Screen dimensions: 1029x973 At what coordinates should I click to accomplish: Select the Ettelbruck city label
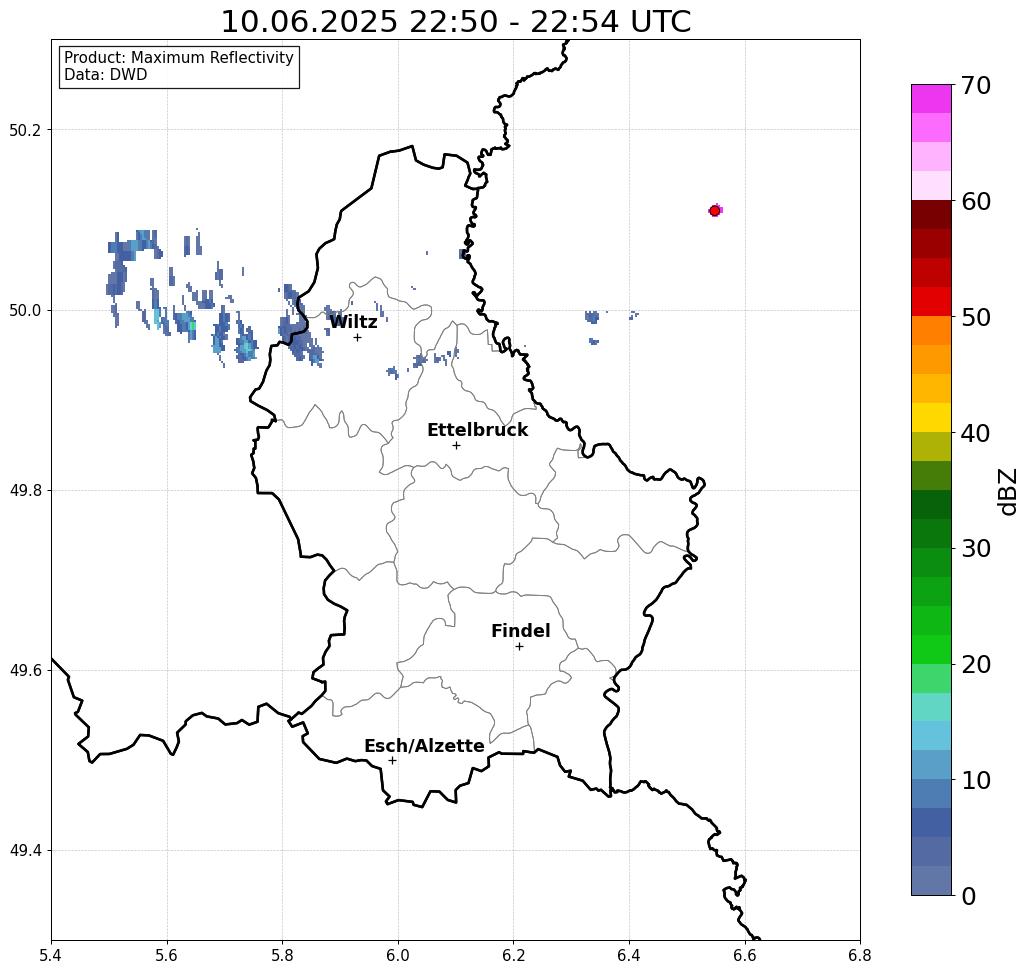click(x=477, y=430)
